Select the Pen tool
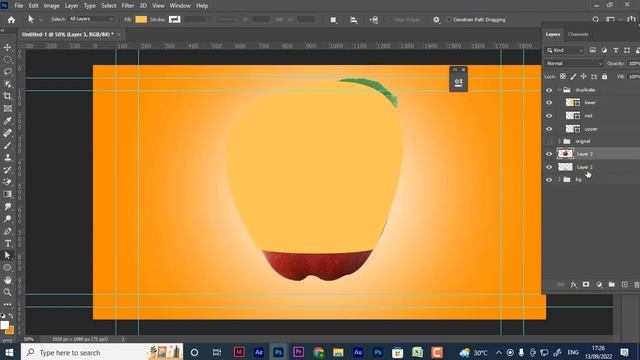The width and height of the screenshot is (640, 360). tap(7, 231)
